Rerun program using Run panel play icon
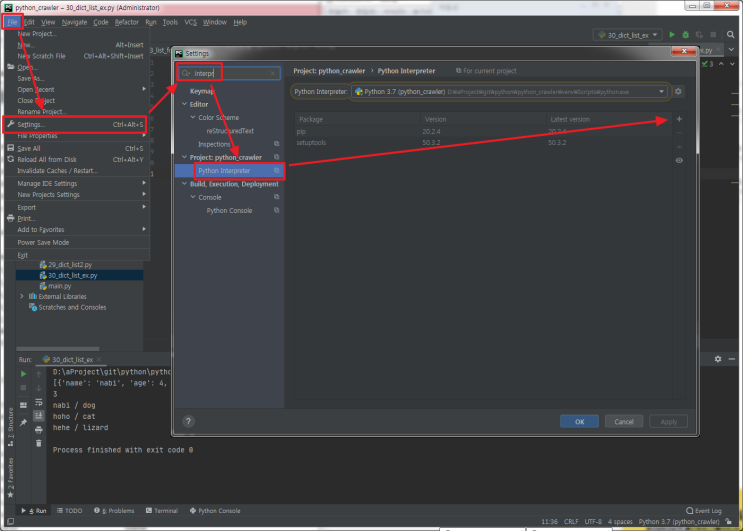Viewport: 743px width, 531px height. (23, 374)
